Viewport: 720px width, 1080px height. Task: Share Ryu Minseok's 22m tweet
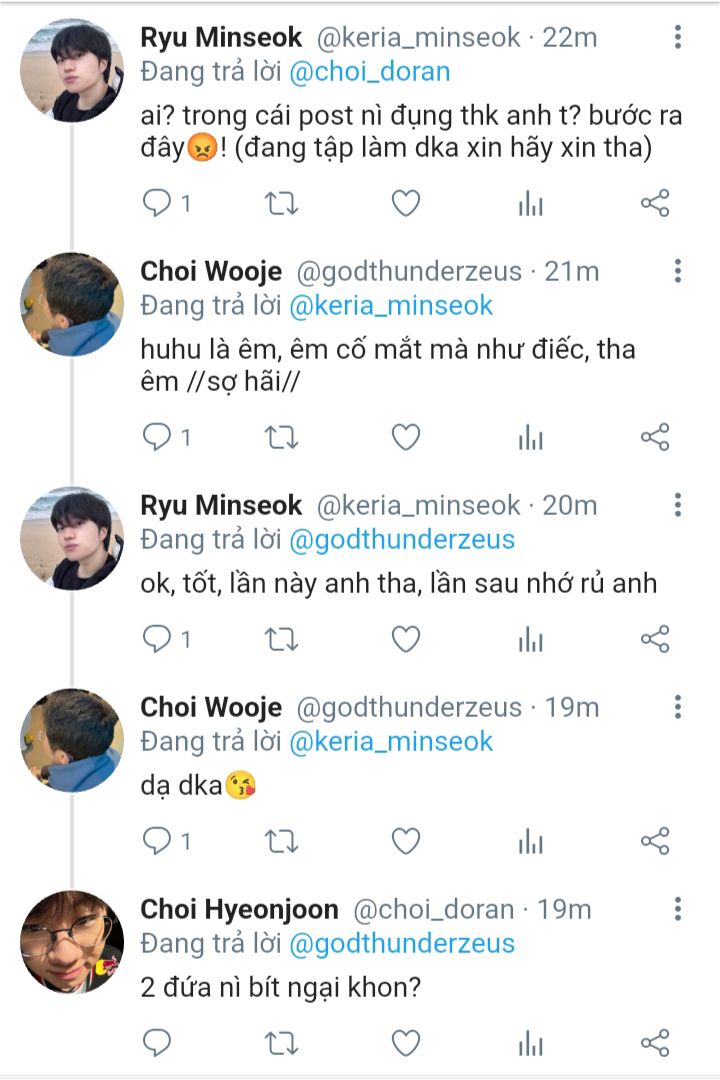point(654,204)
